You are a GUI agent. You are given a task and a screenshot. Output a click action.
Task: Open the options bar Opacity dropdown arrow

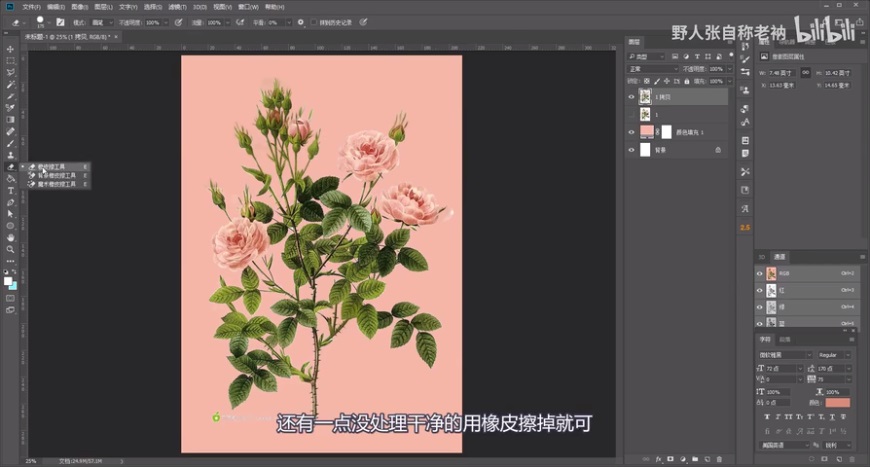coord(165,22)
